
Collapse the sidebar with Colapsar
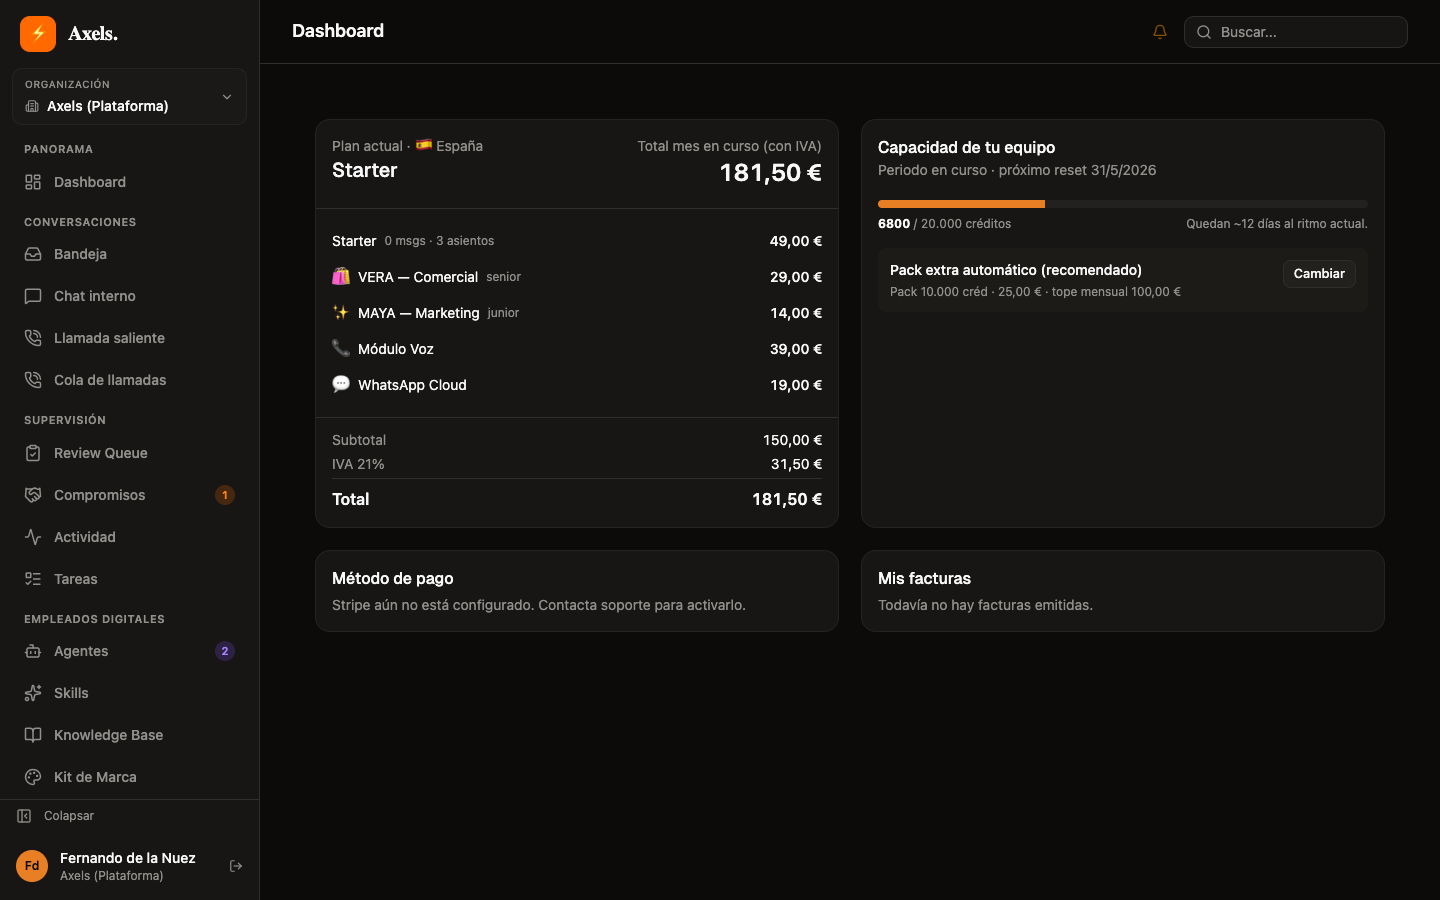coord(56,816)
